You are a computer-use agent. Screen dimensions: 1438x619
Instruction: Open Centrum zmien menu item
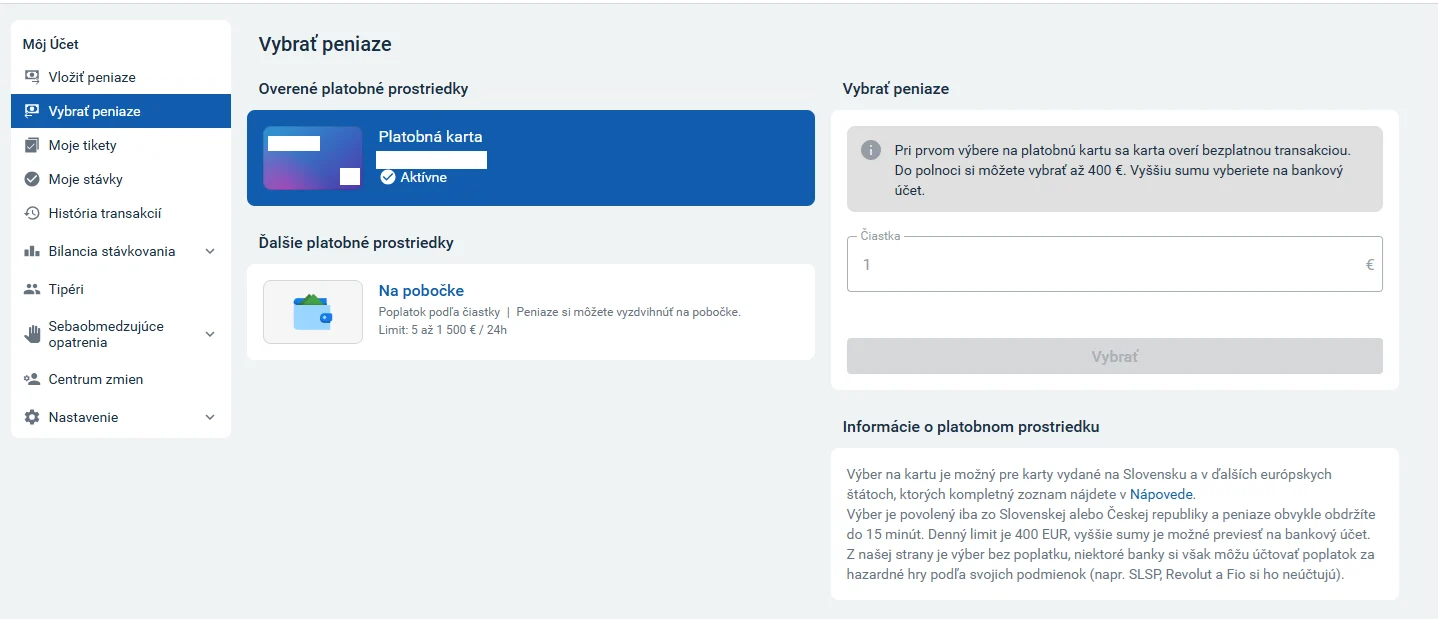(121, 379)
